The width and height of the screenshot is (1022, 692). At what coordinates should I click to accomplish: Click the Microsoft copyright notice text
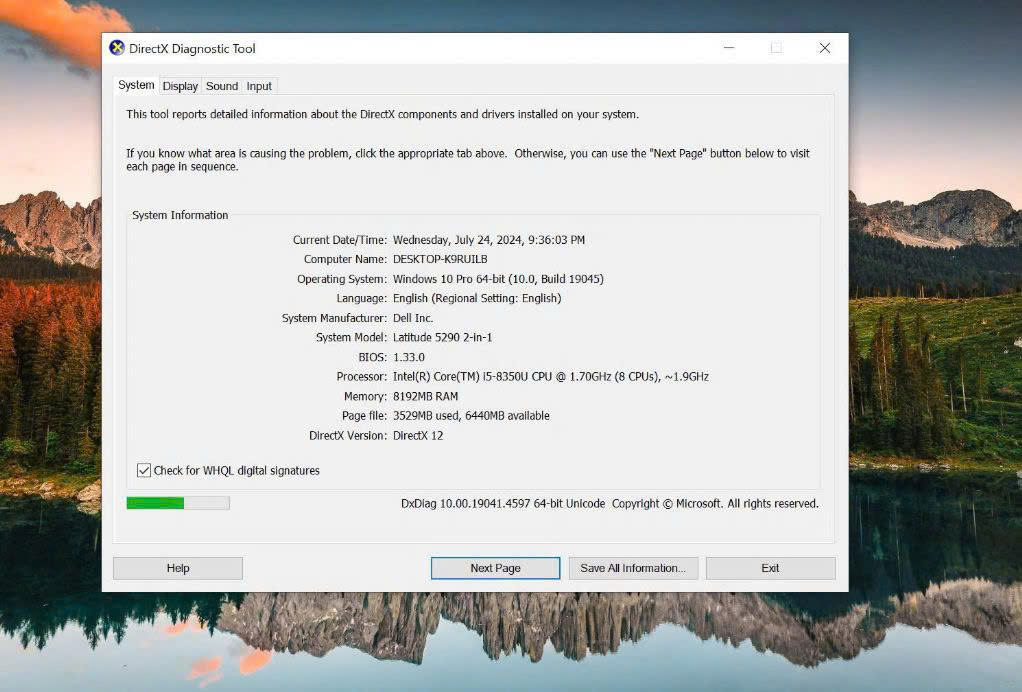pyautogui.click(x=715, y=504)
